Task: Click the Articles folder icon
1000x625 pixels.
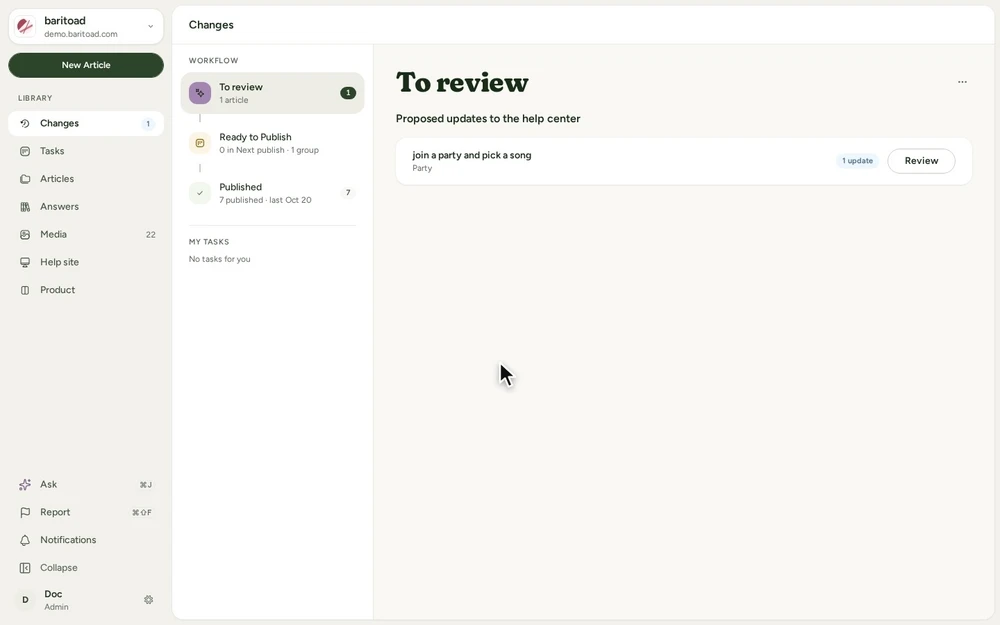Action: [25, 179]
